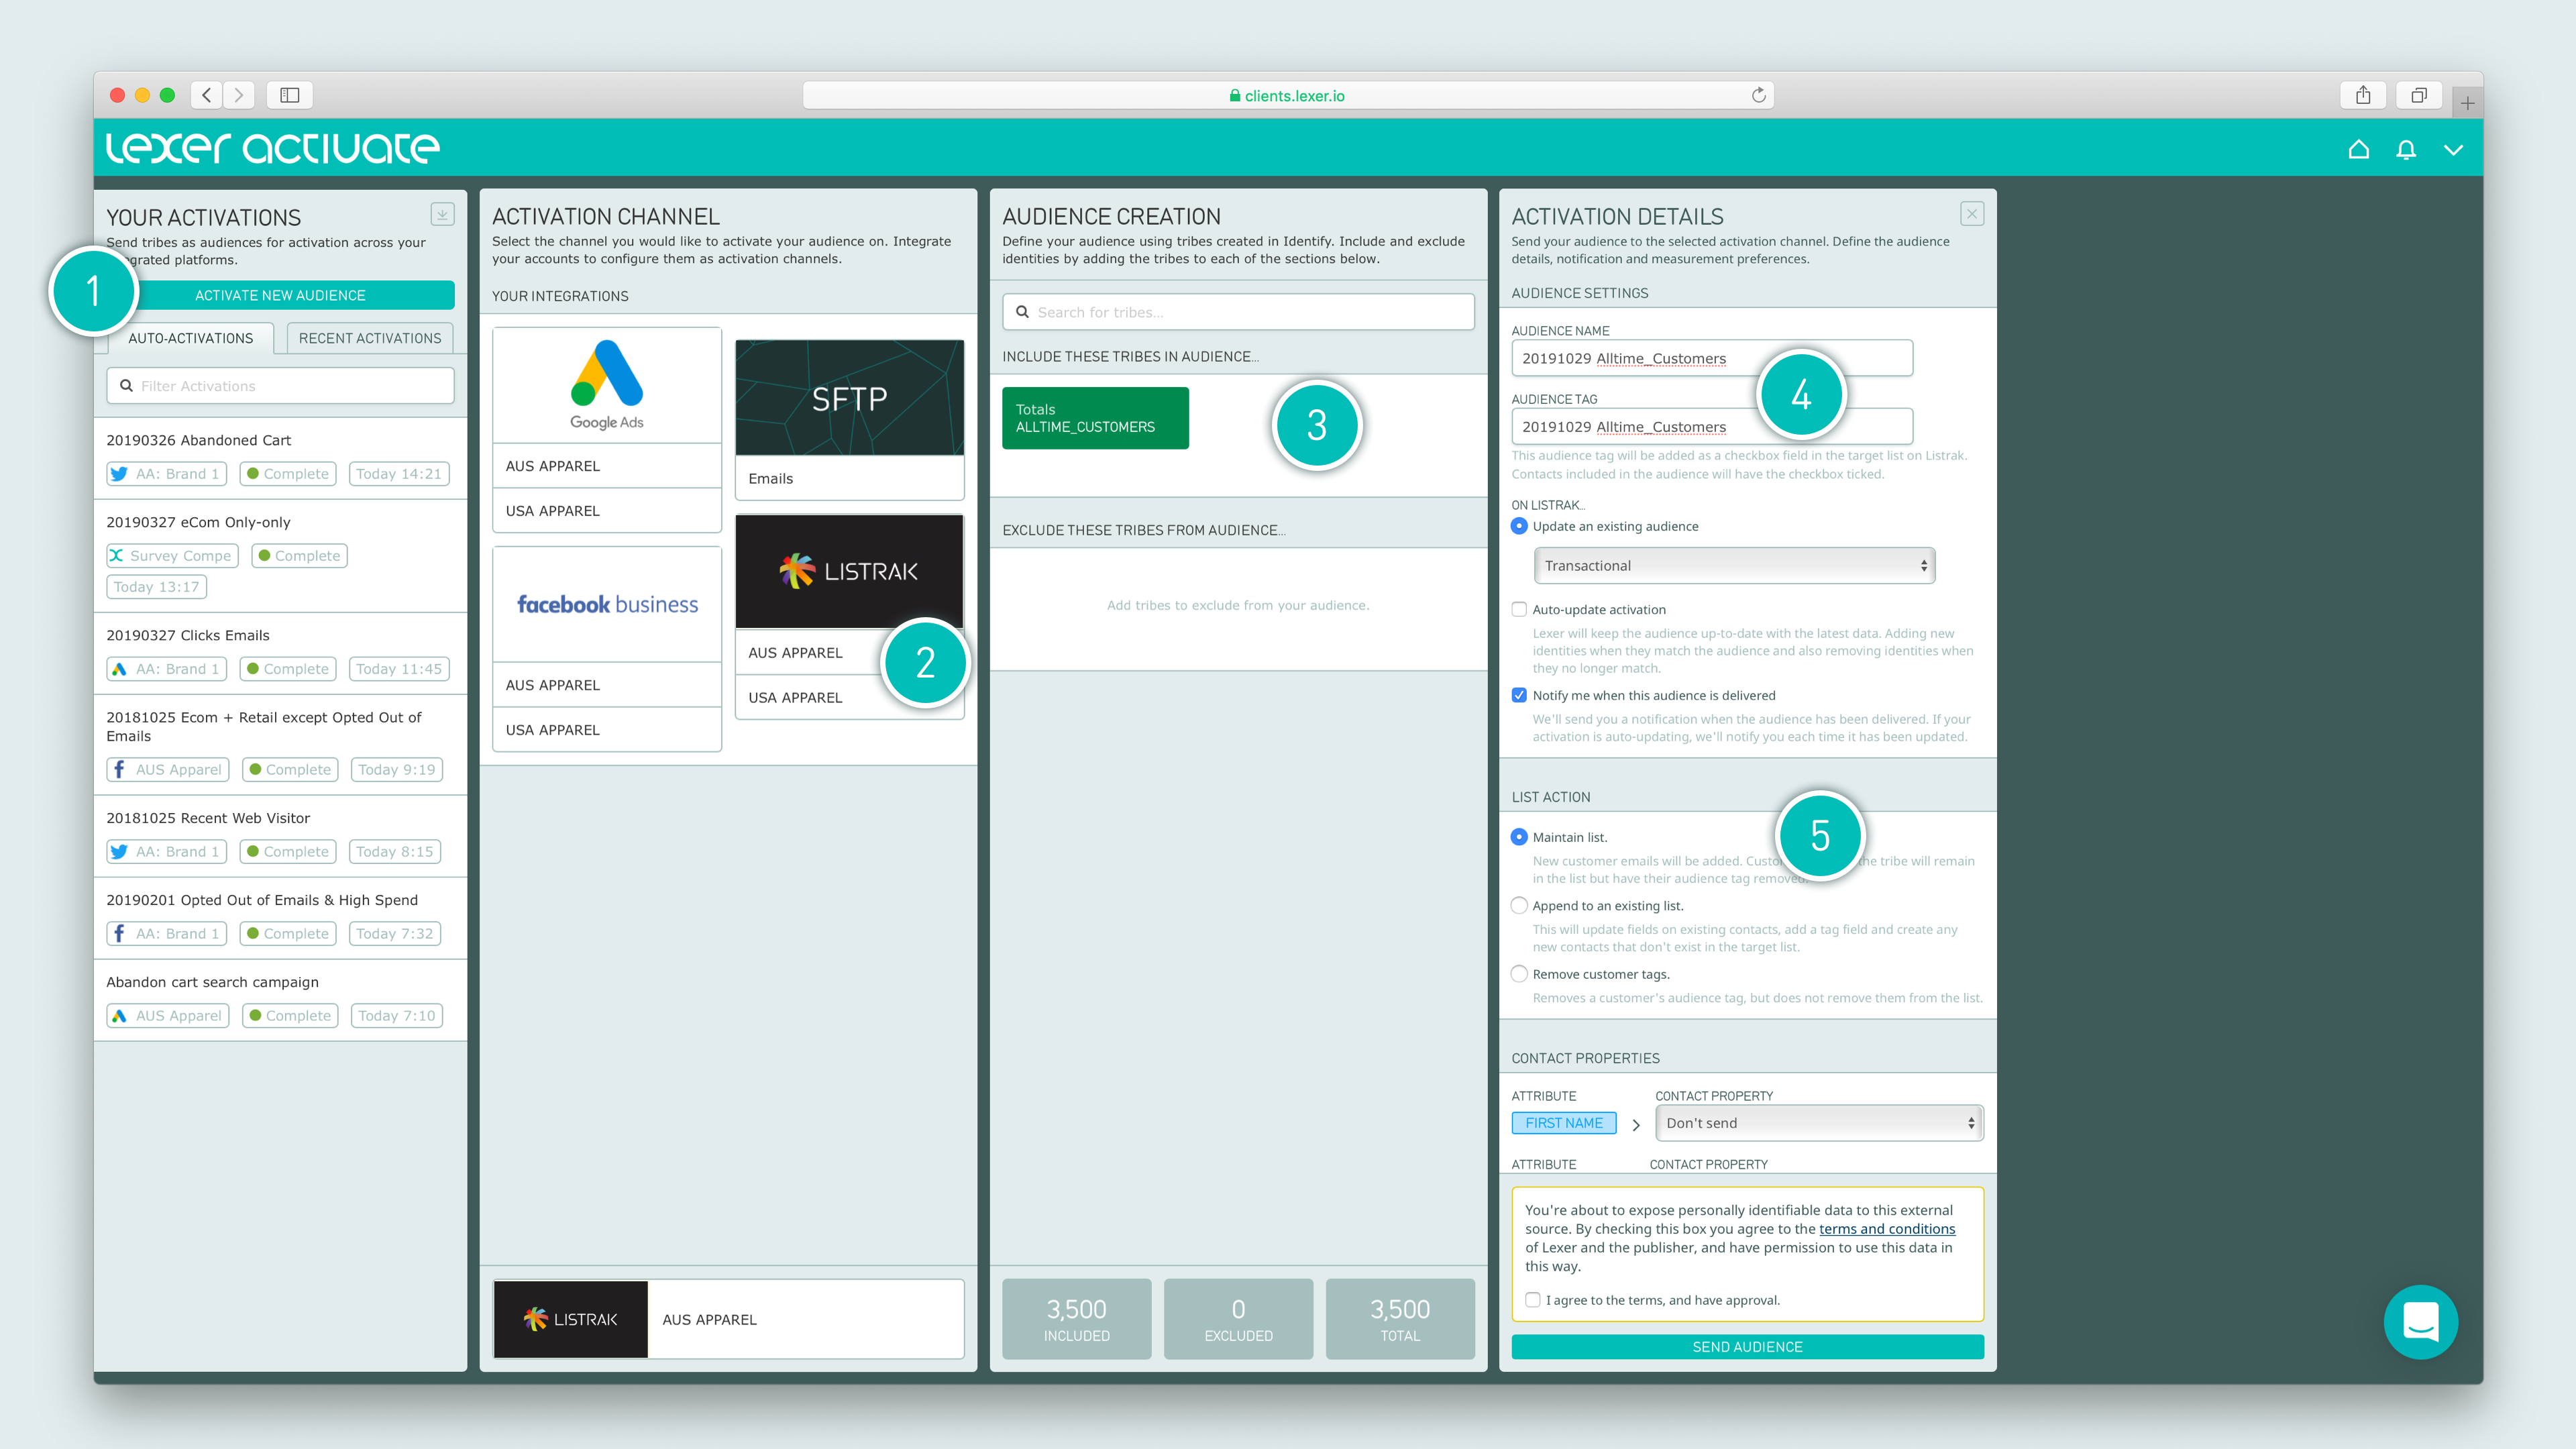Image resolution: width=2576 pixels, height=1449 pixels.
Task: Open the Don't send contact property dropdown
Action: click(x=1819, y=1123)
